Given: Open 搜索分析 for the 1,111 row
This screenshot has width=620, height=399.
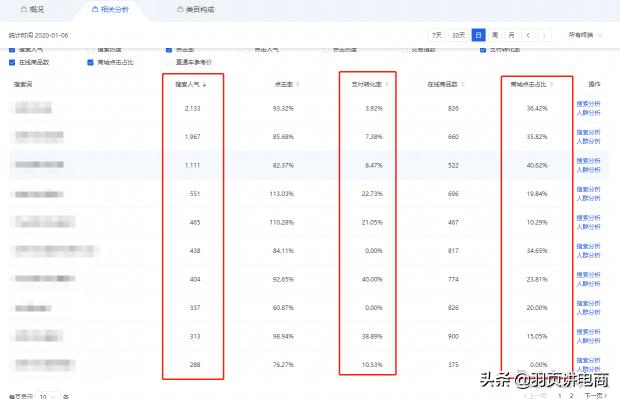Looking at the screenshot, I should [x=588, y=161].
